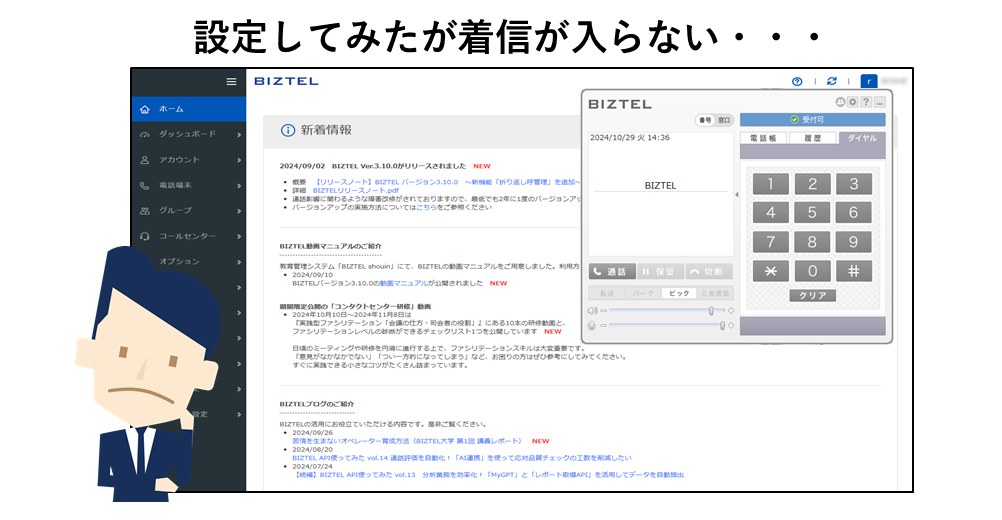Click the 受付可 availability status bar

point(812,119)
